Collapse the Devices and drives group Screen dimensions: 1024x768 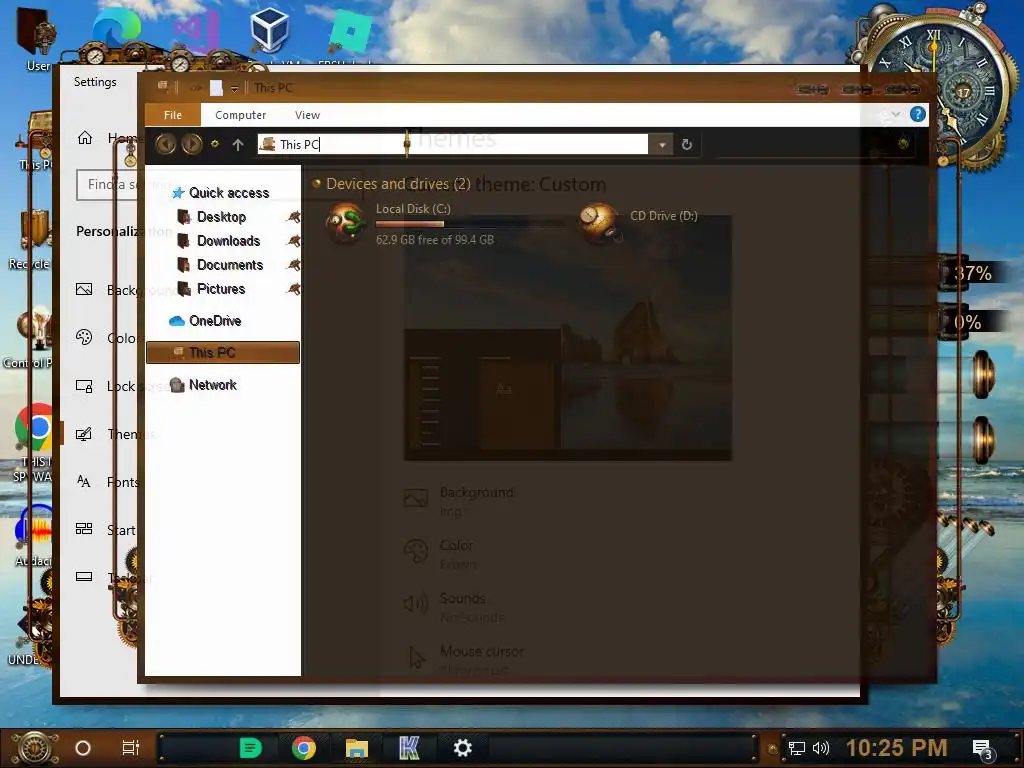[x=317, y=184]
